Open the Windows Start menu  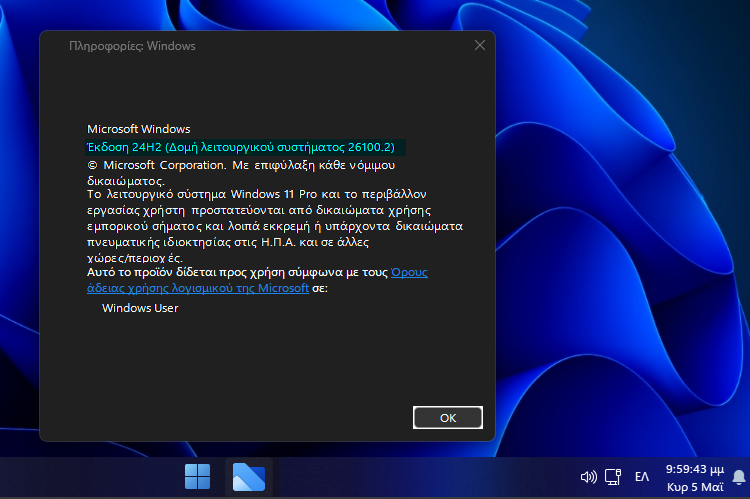[197, 477]
